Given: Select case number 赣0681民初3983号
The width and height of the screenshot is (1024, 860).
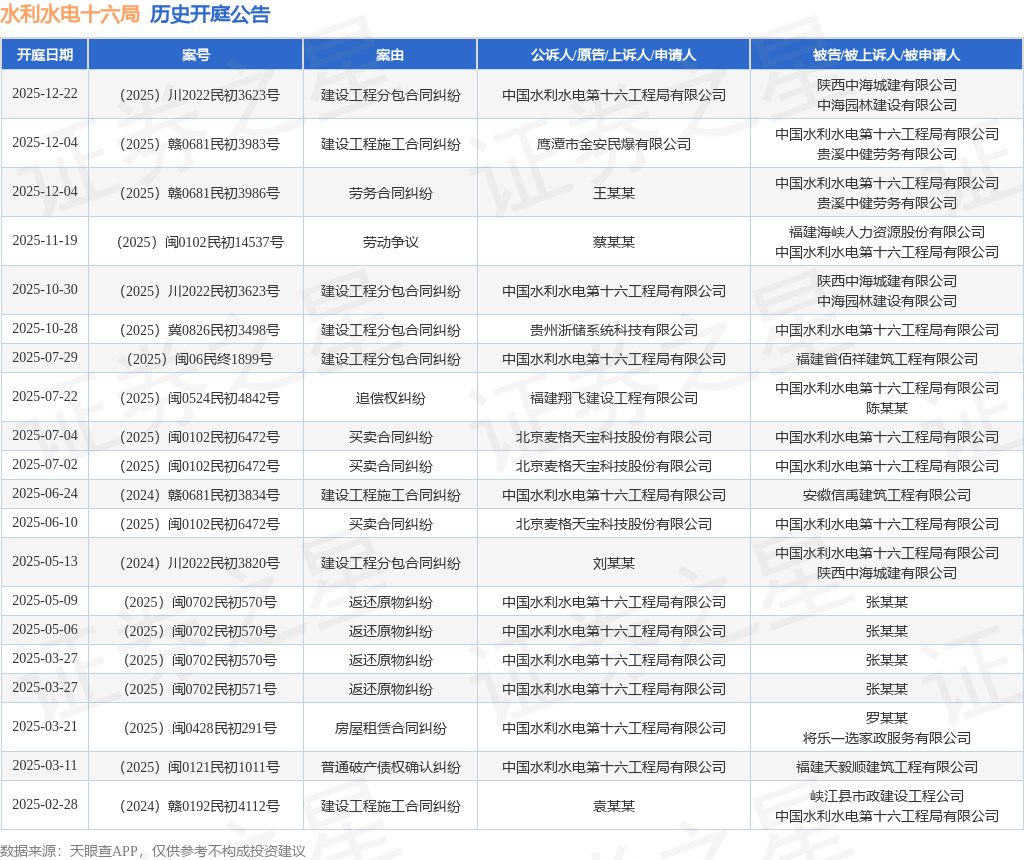Looking at the screenshot, I should pyautogui.click(x=200, y=144).
